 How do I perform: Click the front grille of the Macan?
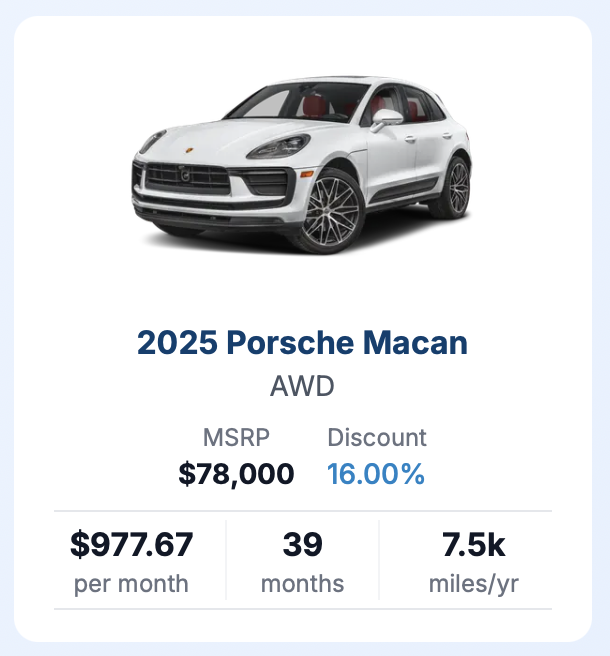[x=187, y=177]
